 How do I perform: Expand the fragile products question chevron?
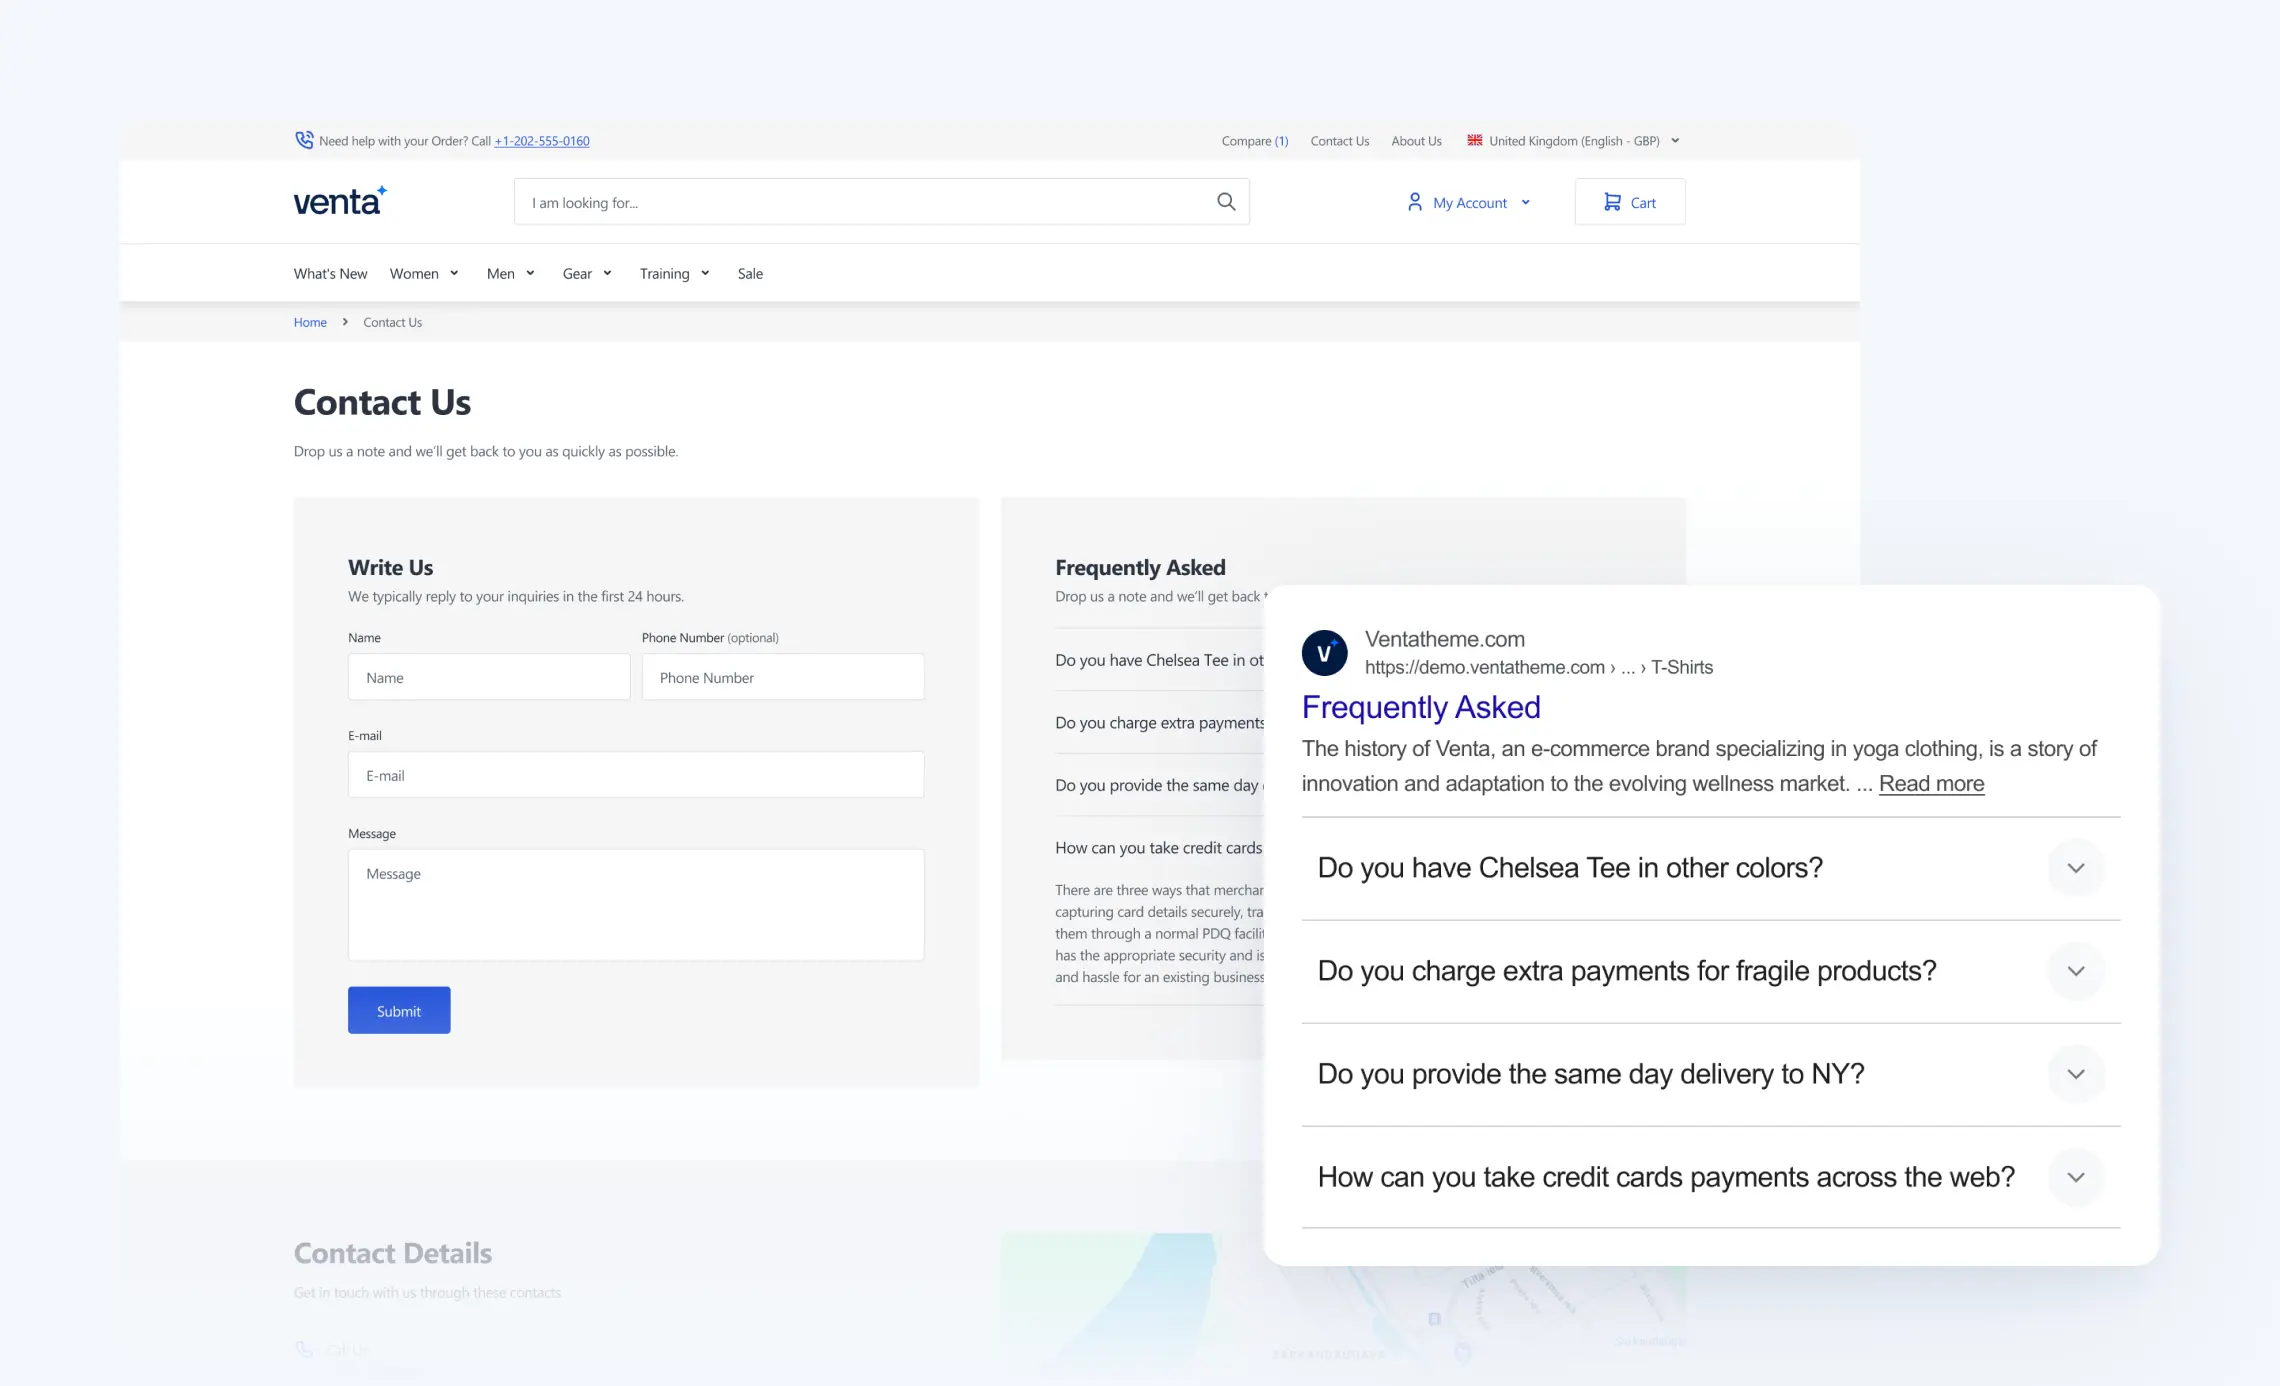click(2076, 971)
